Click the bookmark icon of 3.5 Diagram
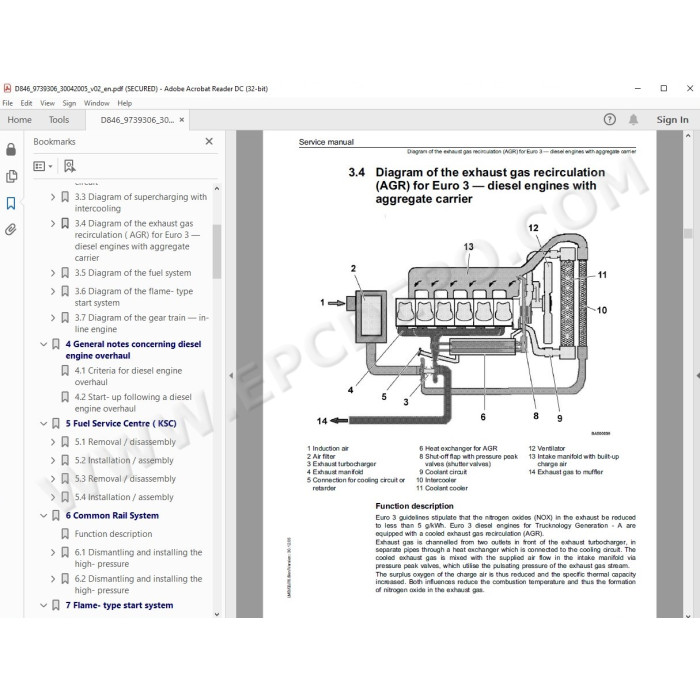 [x=65, y=273]
